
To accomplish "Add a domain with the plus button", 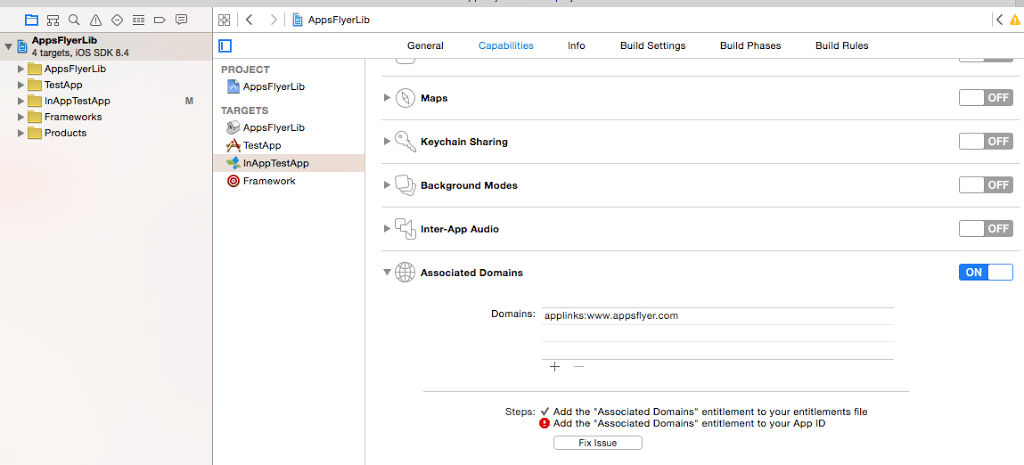I will [554, 366].
